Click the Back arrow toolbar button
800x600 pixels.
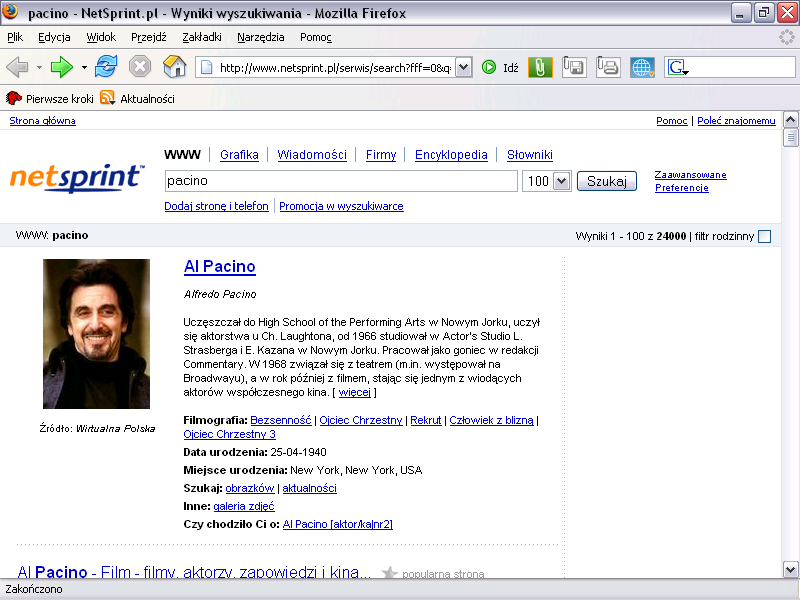(x=17, y=67)
